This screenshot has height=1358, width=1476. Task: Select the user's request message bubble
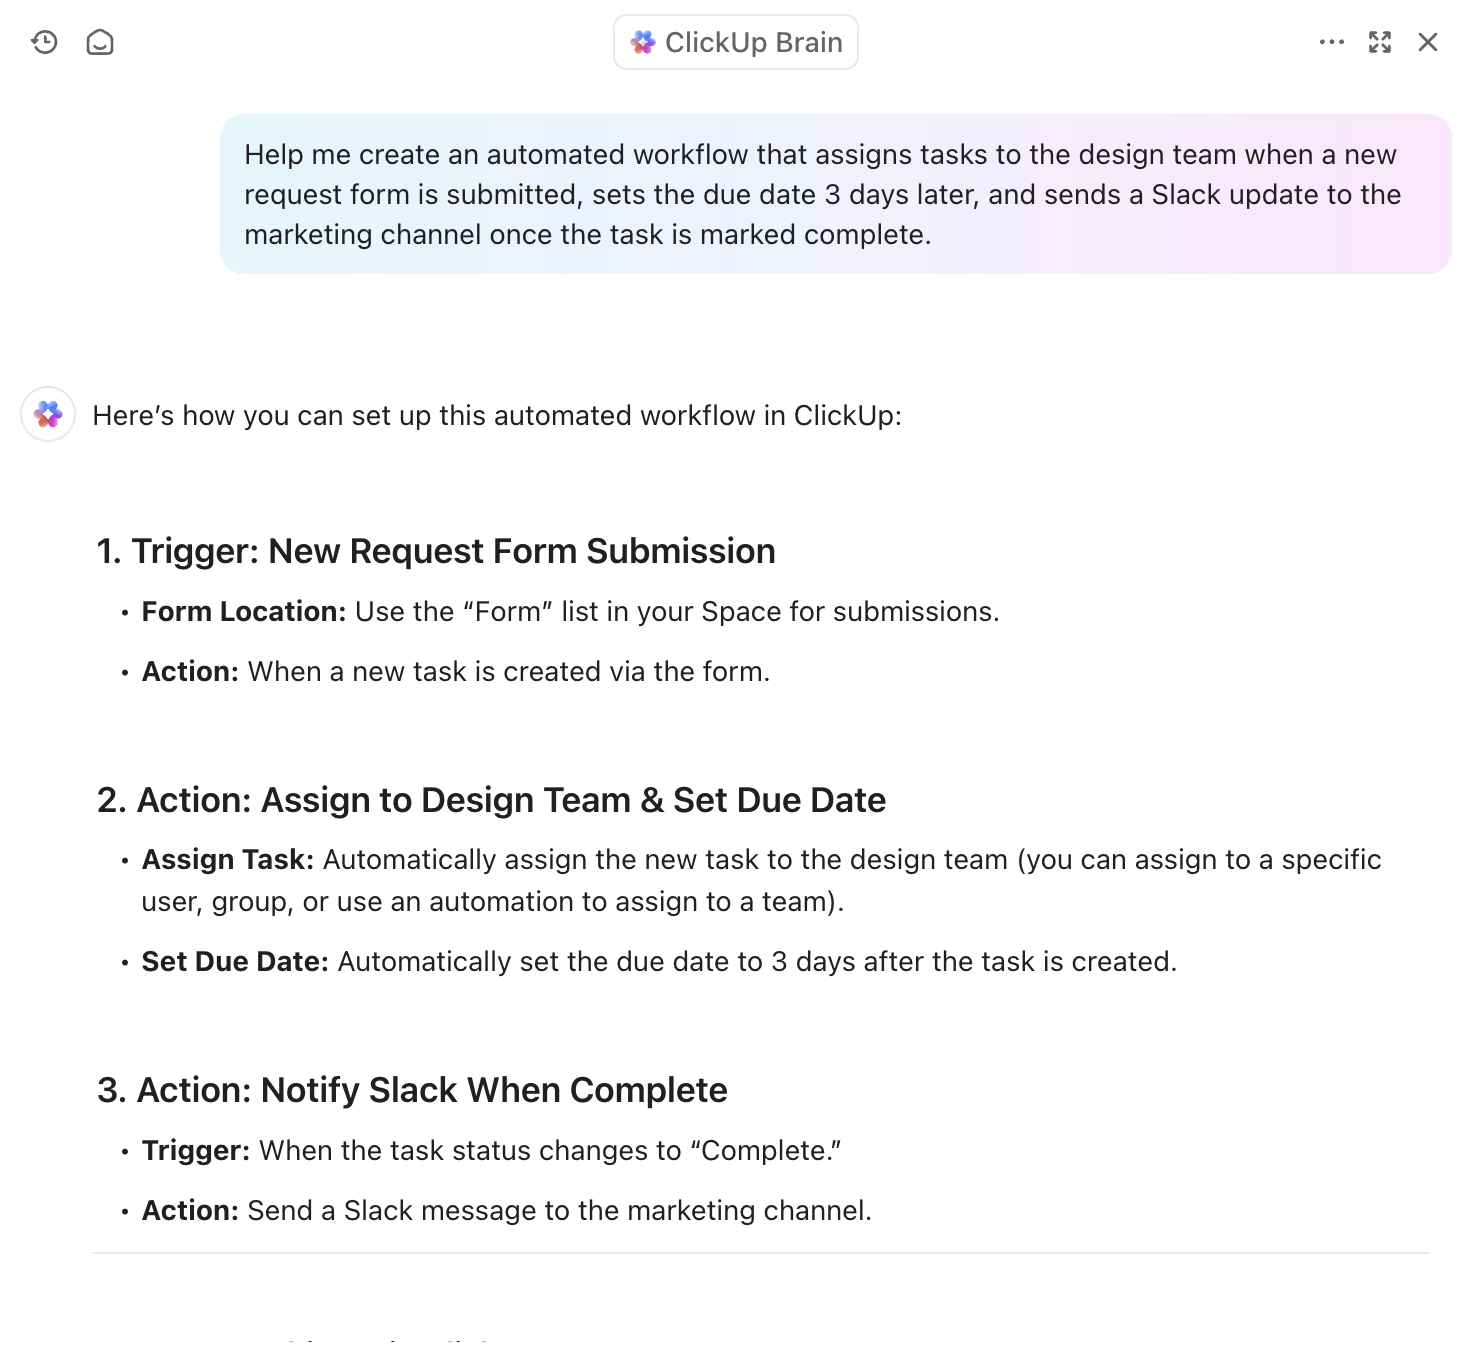[x=838, y=194]
